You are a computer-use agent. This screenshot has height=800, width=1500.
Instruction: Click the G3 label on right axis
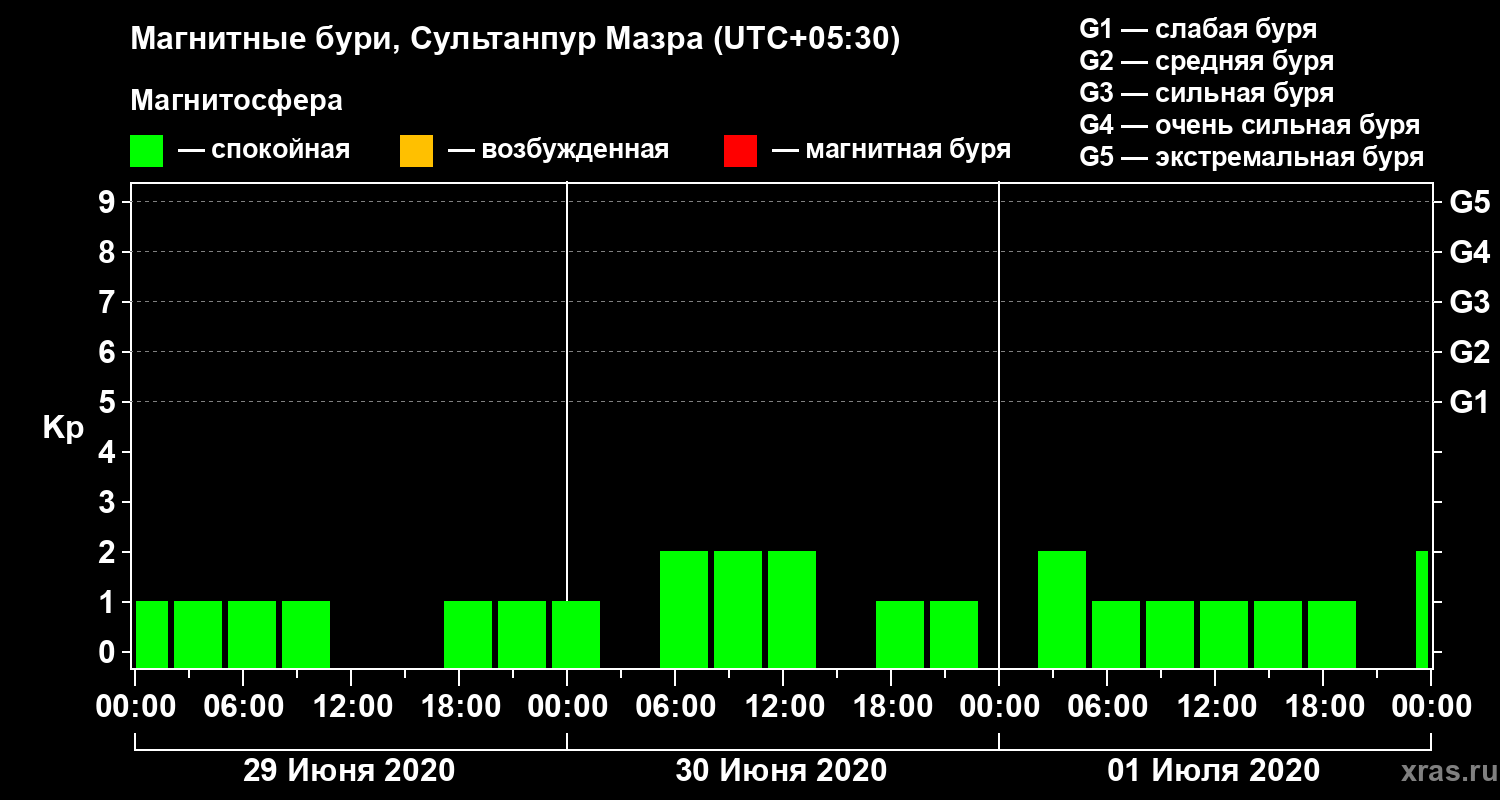[x=1470, y=302]
